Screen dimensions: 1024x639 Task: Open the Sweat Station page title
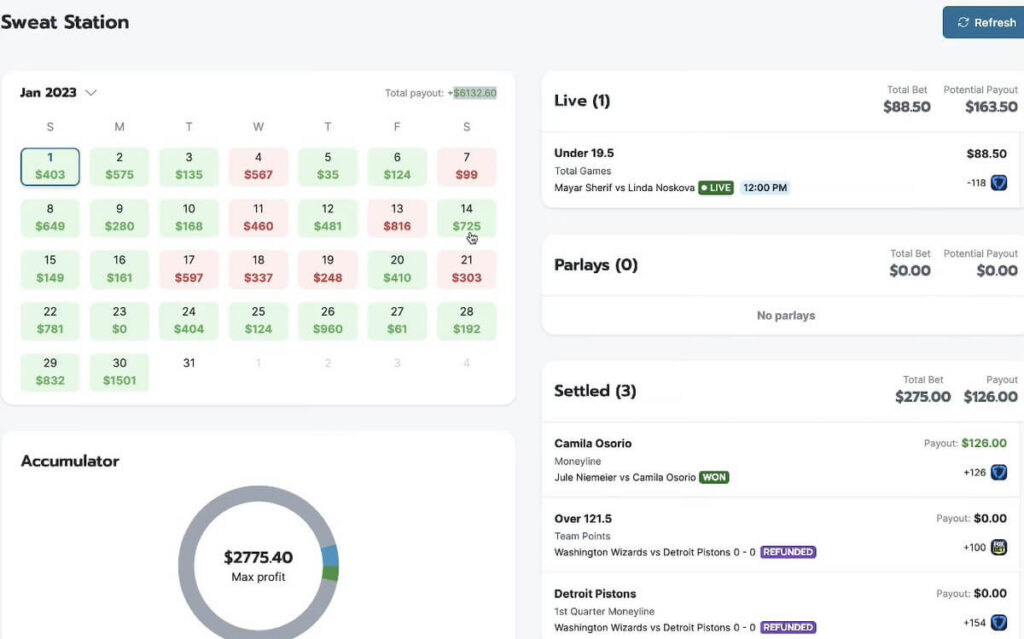point(65,21)
